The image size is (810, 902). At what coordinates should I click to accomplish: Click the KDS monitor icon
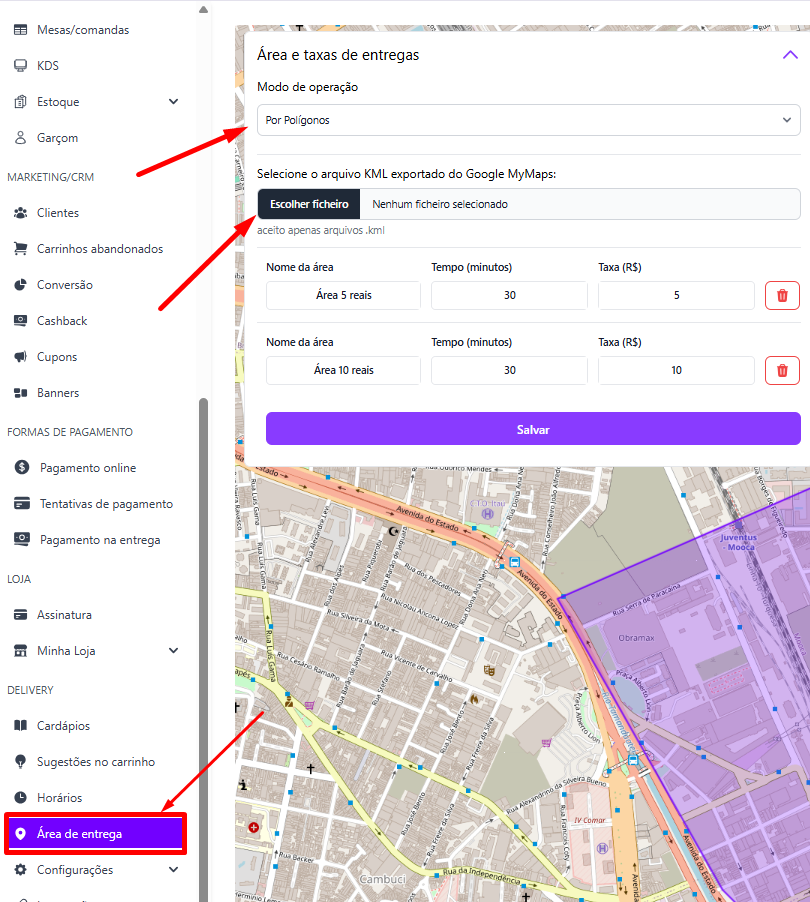[x=20, y=66]
